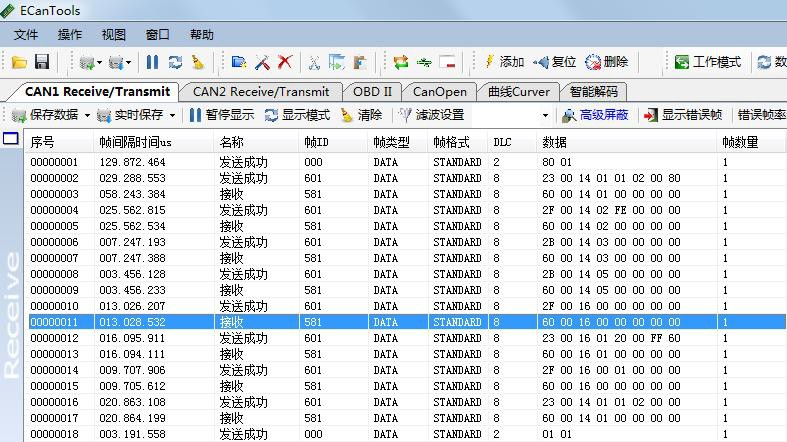
Task: Click the open folder icon in top toolbar
Action: coord(20,62)
